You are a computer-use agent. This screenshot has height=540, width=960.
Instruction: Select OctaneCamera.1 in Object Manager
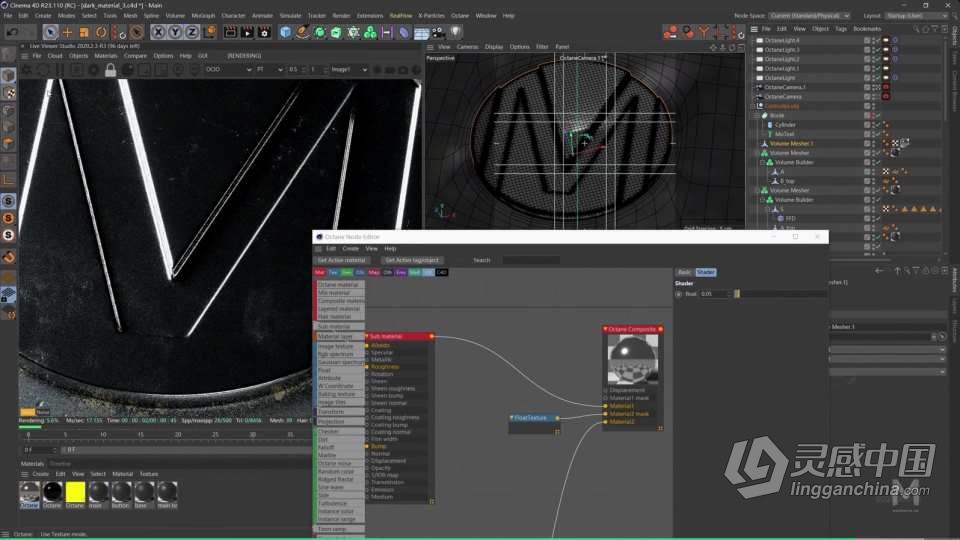pyautogui.click(x=784, y=87)
